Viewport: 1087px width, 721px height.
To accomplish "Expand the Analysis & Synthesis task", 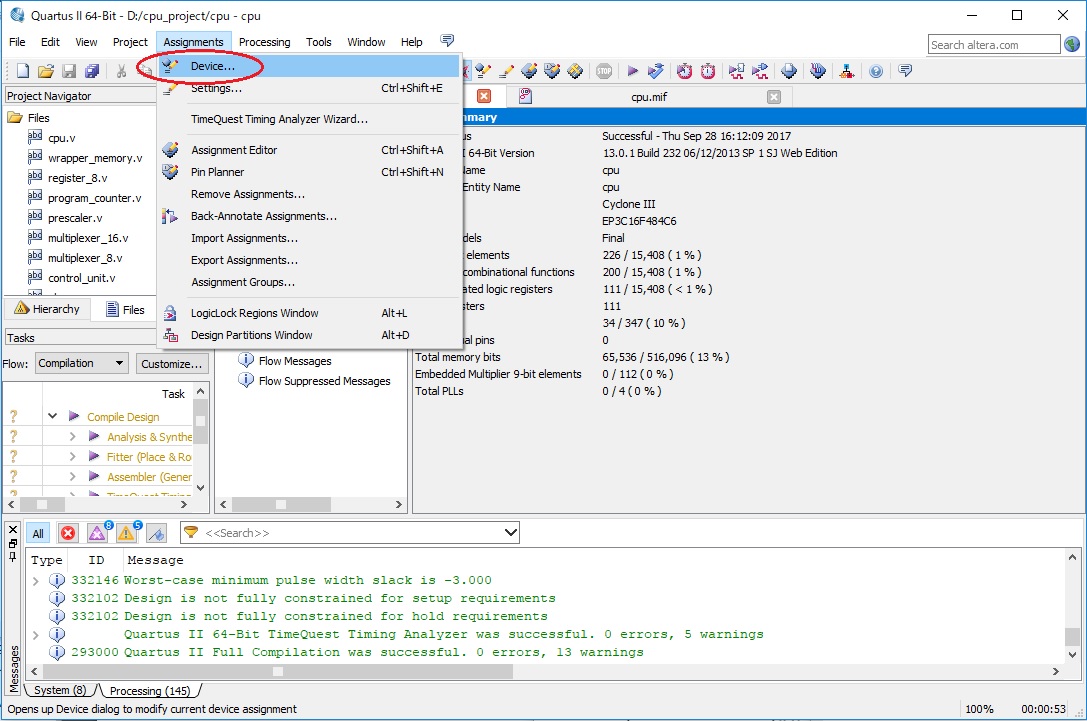I will (72, 436).
